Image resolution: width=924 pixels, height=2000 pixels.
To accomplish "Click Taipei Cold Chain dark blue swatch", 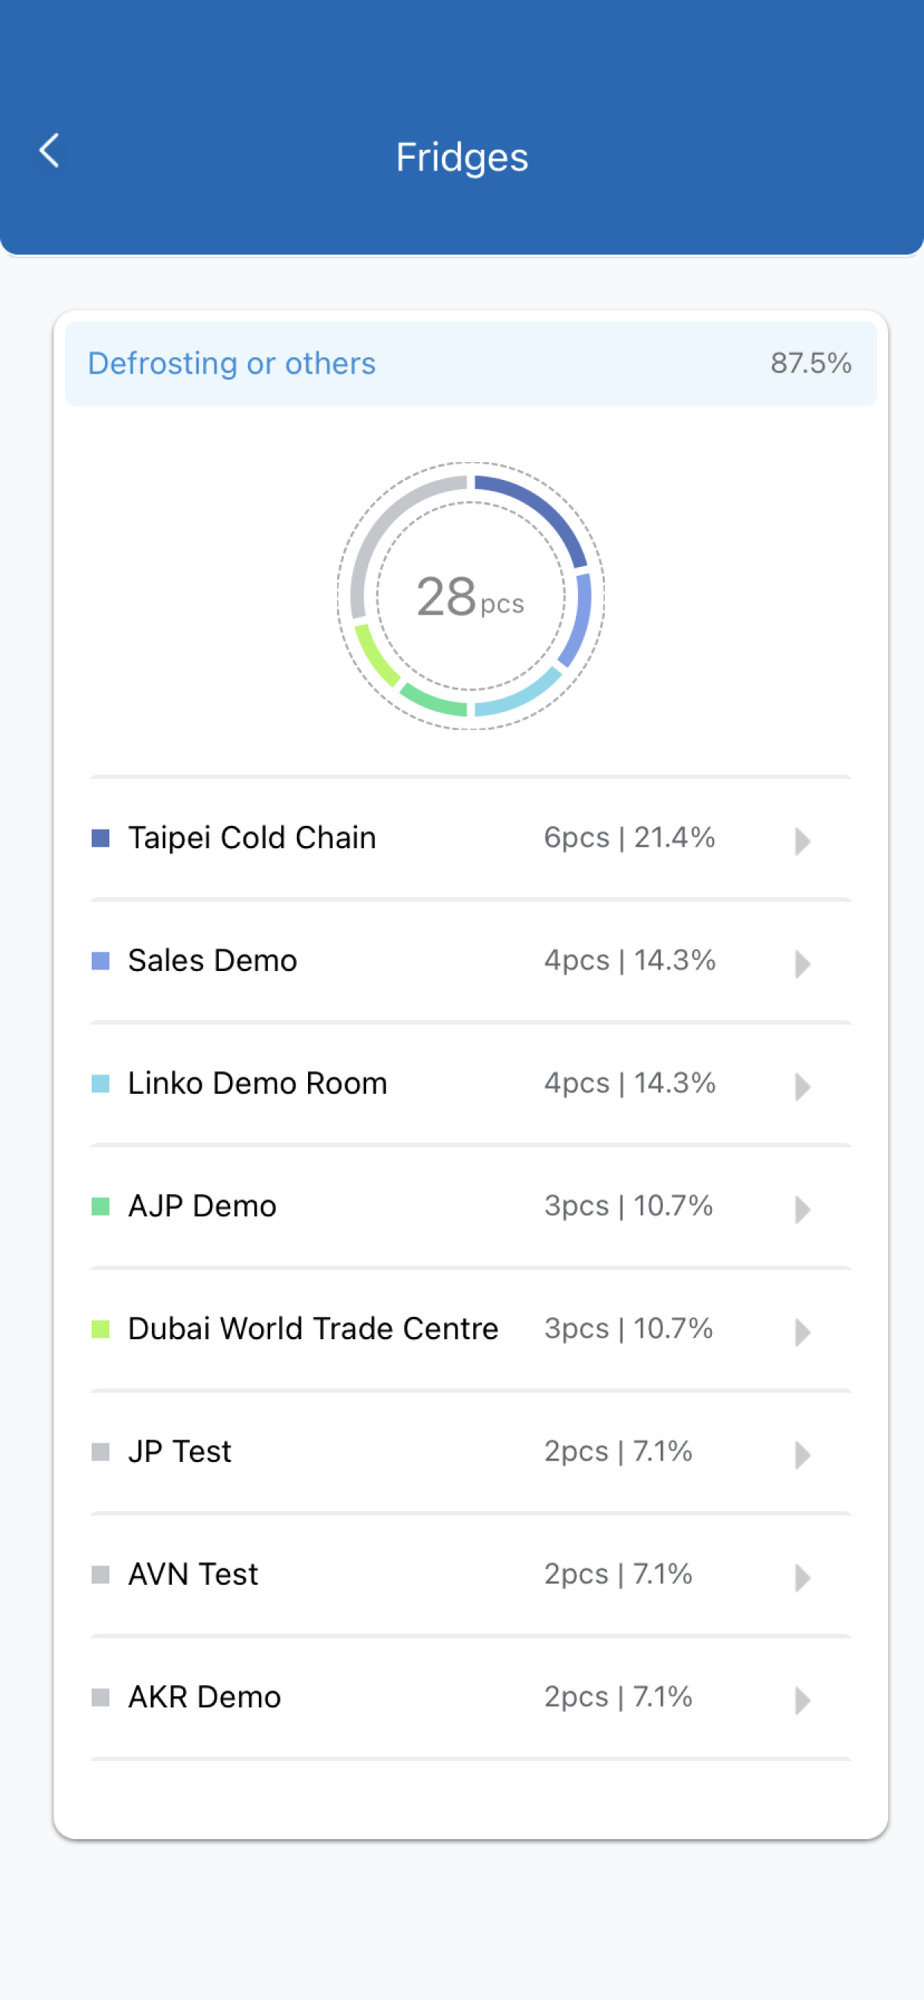I will coord(100,838).
